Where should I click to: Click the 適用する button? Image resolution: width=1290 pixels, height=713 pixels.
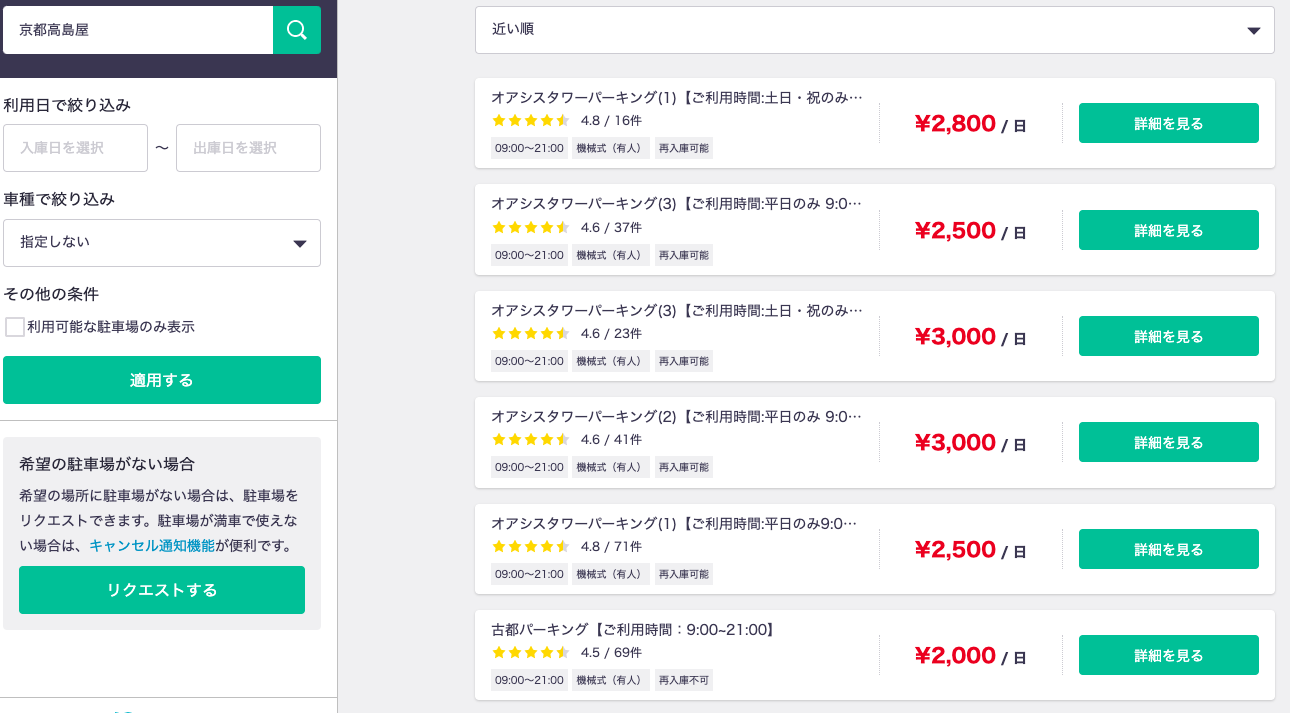pyautogui.click(x=162, y=380)
